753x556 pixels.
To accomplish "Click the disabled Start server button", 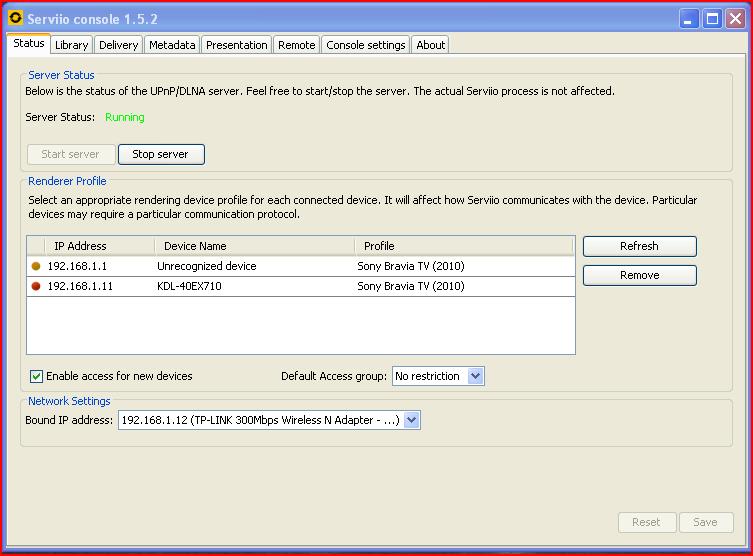I will pyautogui.click(x=71, y=154).
